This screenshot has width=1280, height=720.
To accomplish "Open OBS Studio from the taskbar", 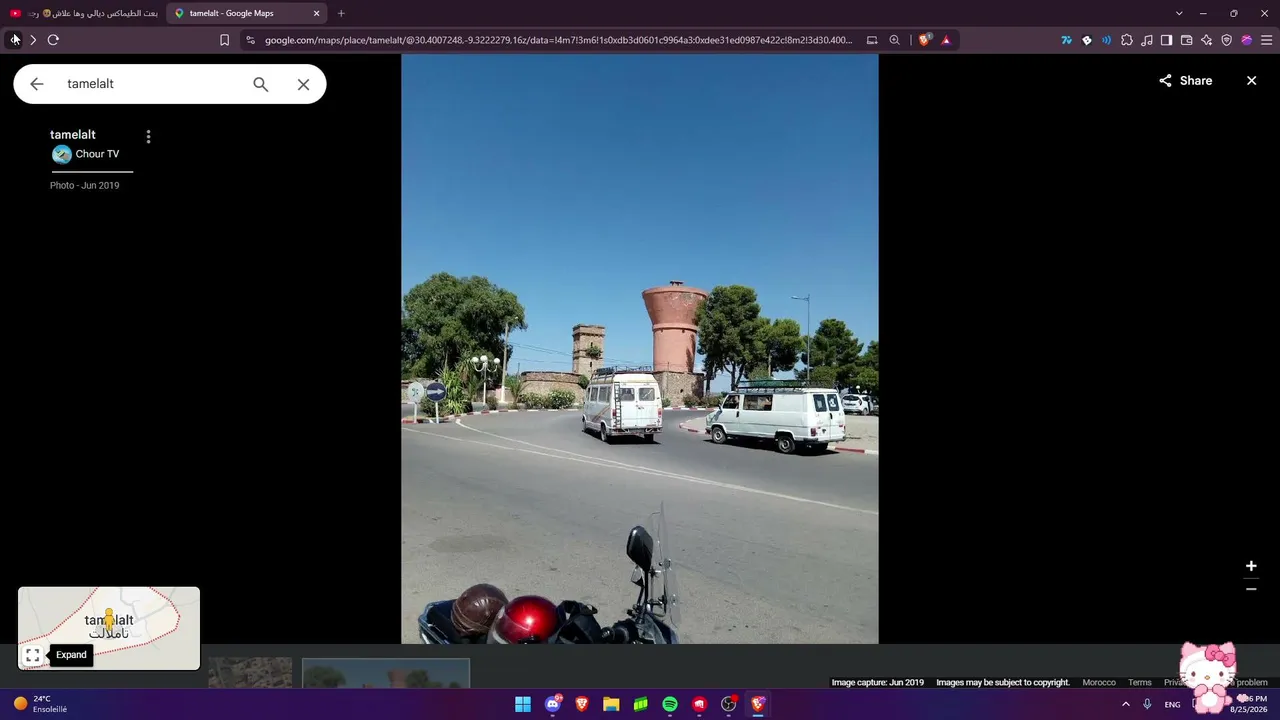I will [x=729, y=704].
